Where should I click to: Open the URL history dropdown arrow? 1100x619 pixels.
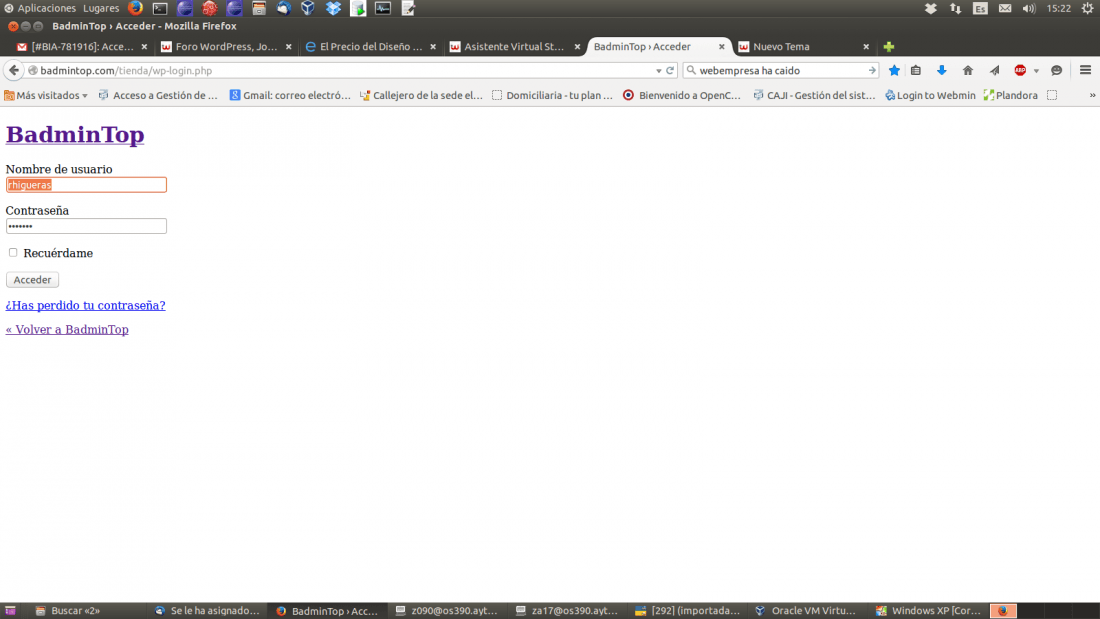[658, 71]
